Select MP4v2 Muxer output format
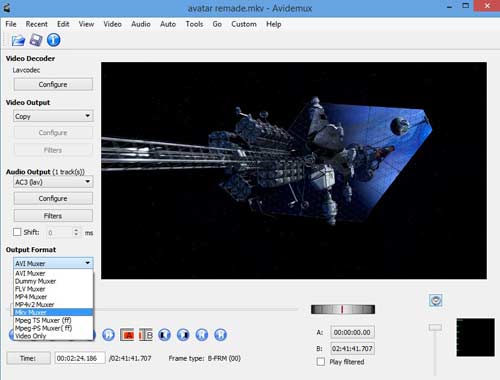 (53, 304)
